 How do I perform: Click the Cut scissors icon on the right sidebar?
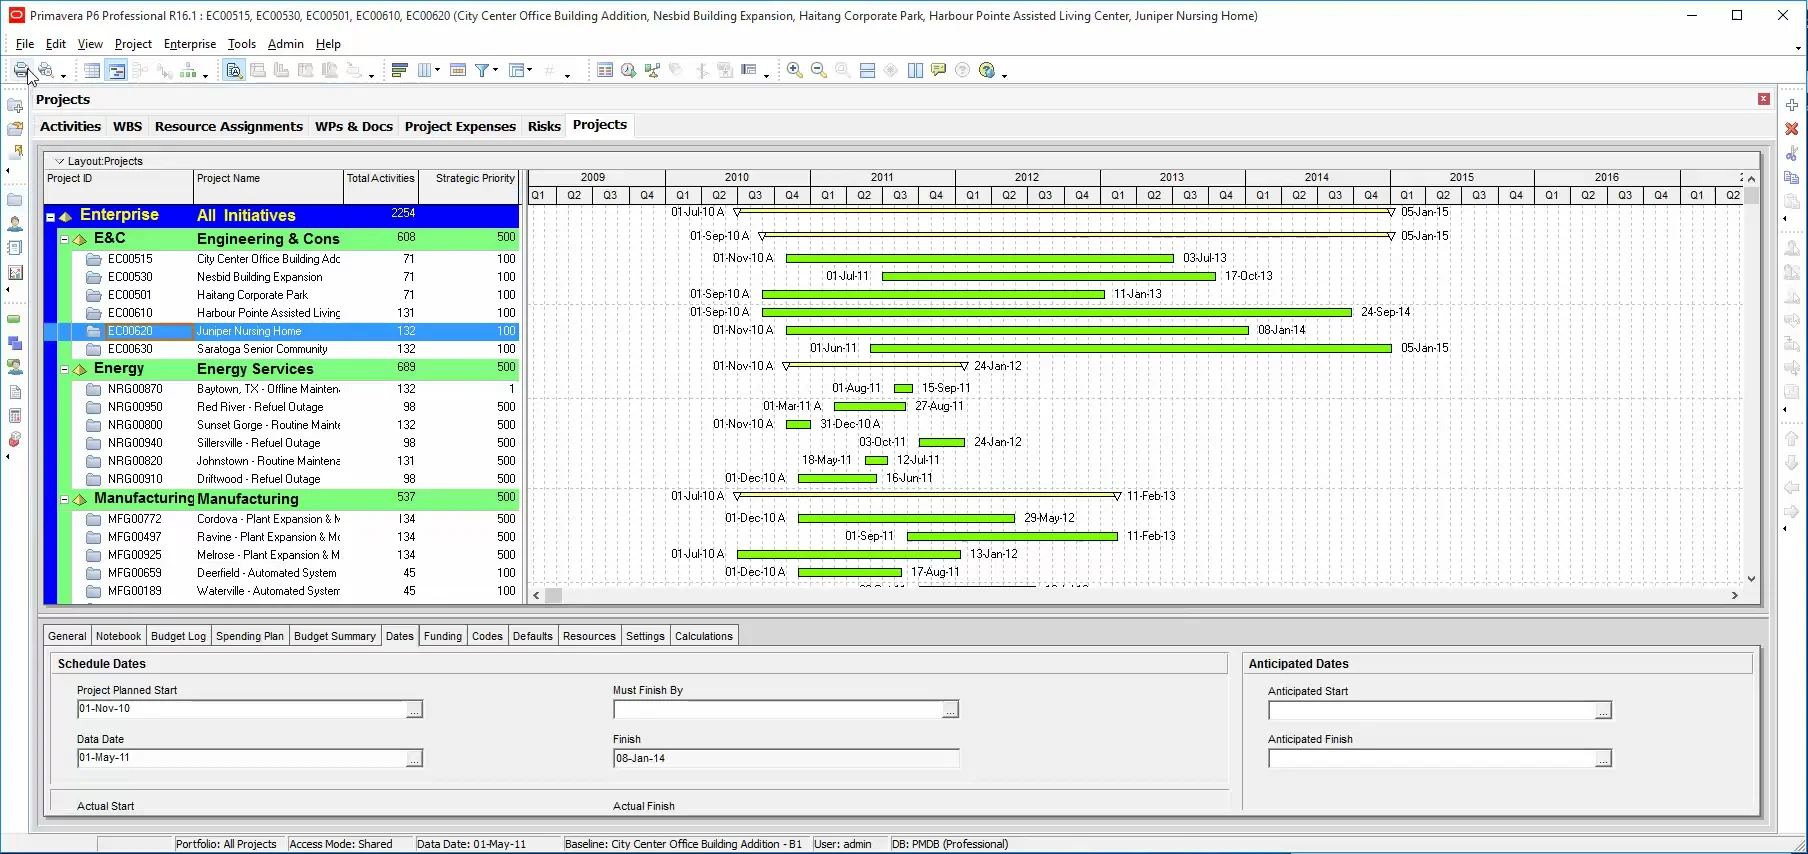tap(1792, 153)
